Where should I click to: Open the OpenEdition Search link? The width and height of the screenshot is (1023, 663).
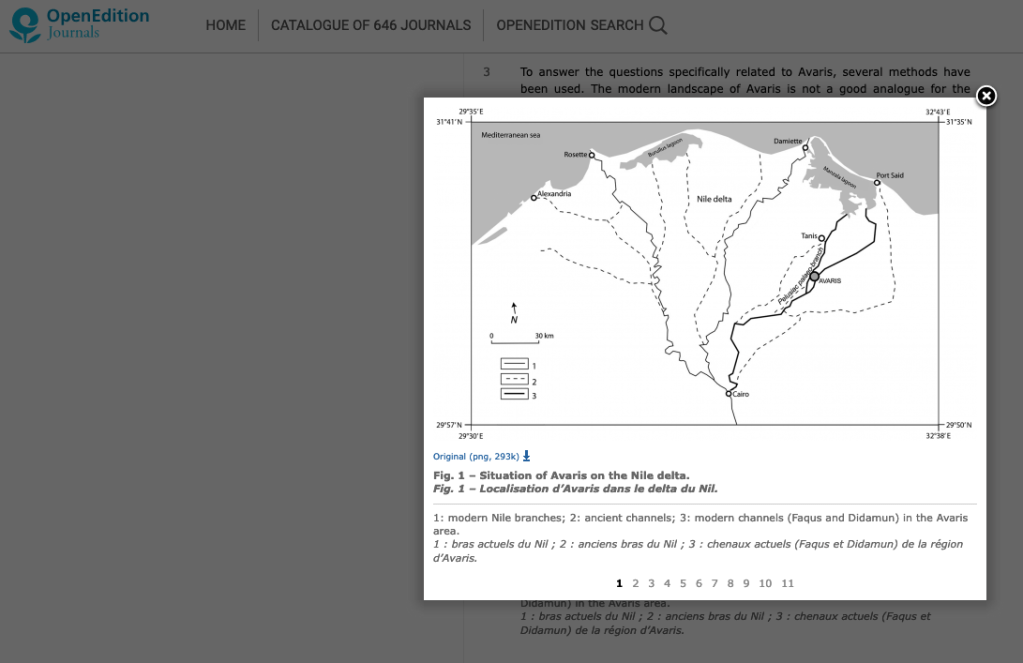coord(570,26)
